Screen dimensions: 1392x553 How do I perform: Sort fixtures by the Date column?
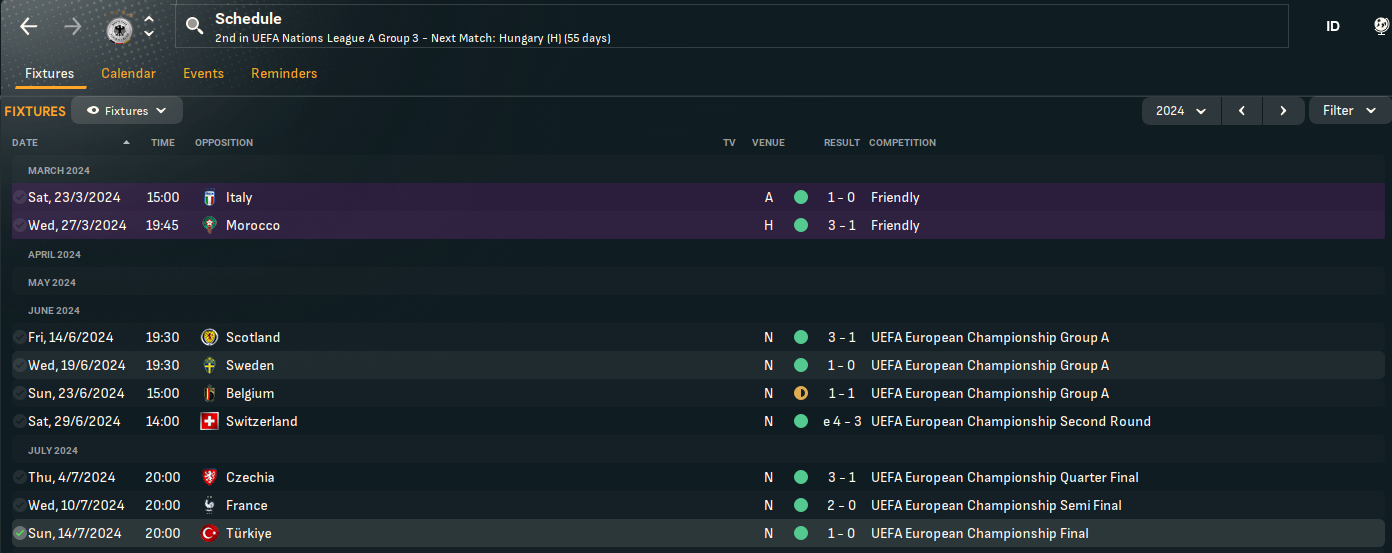tap(25, 143)
